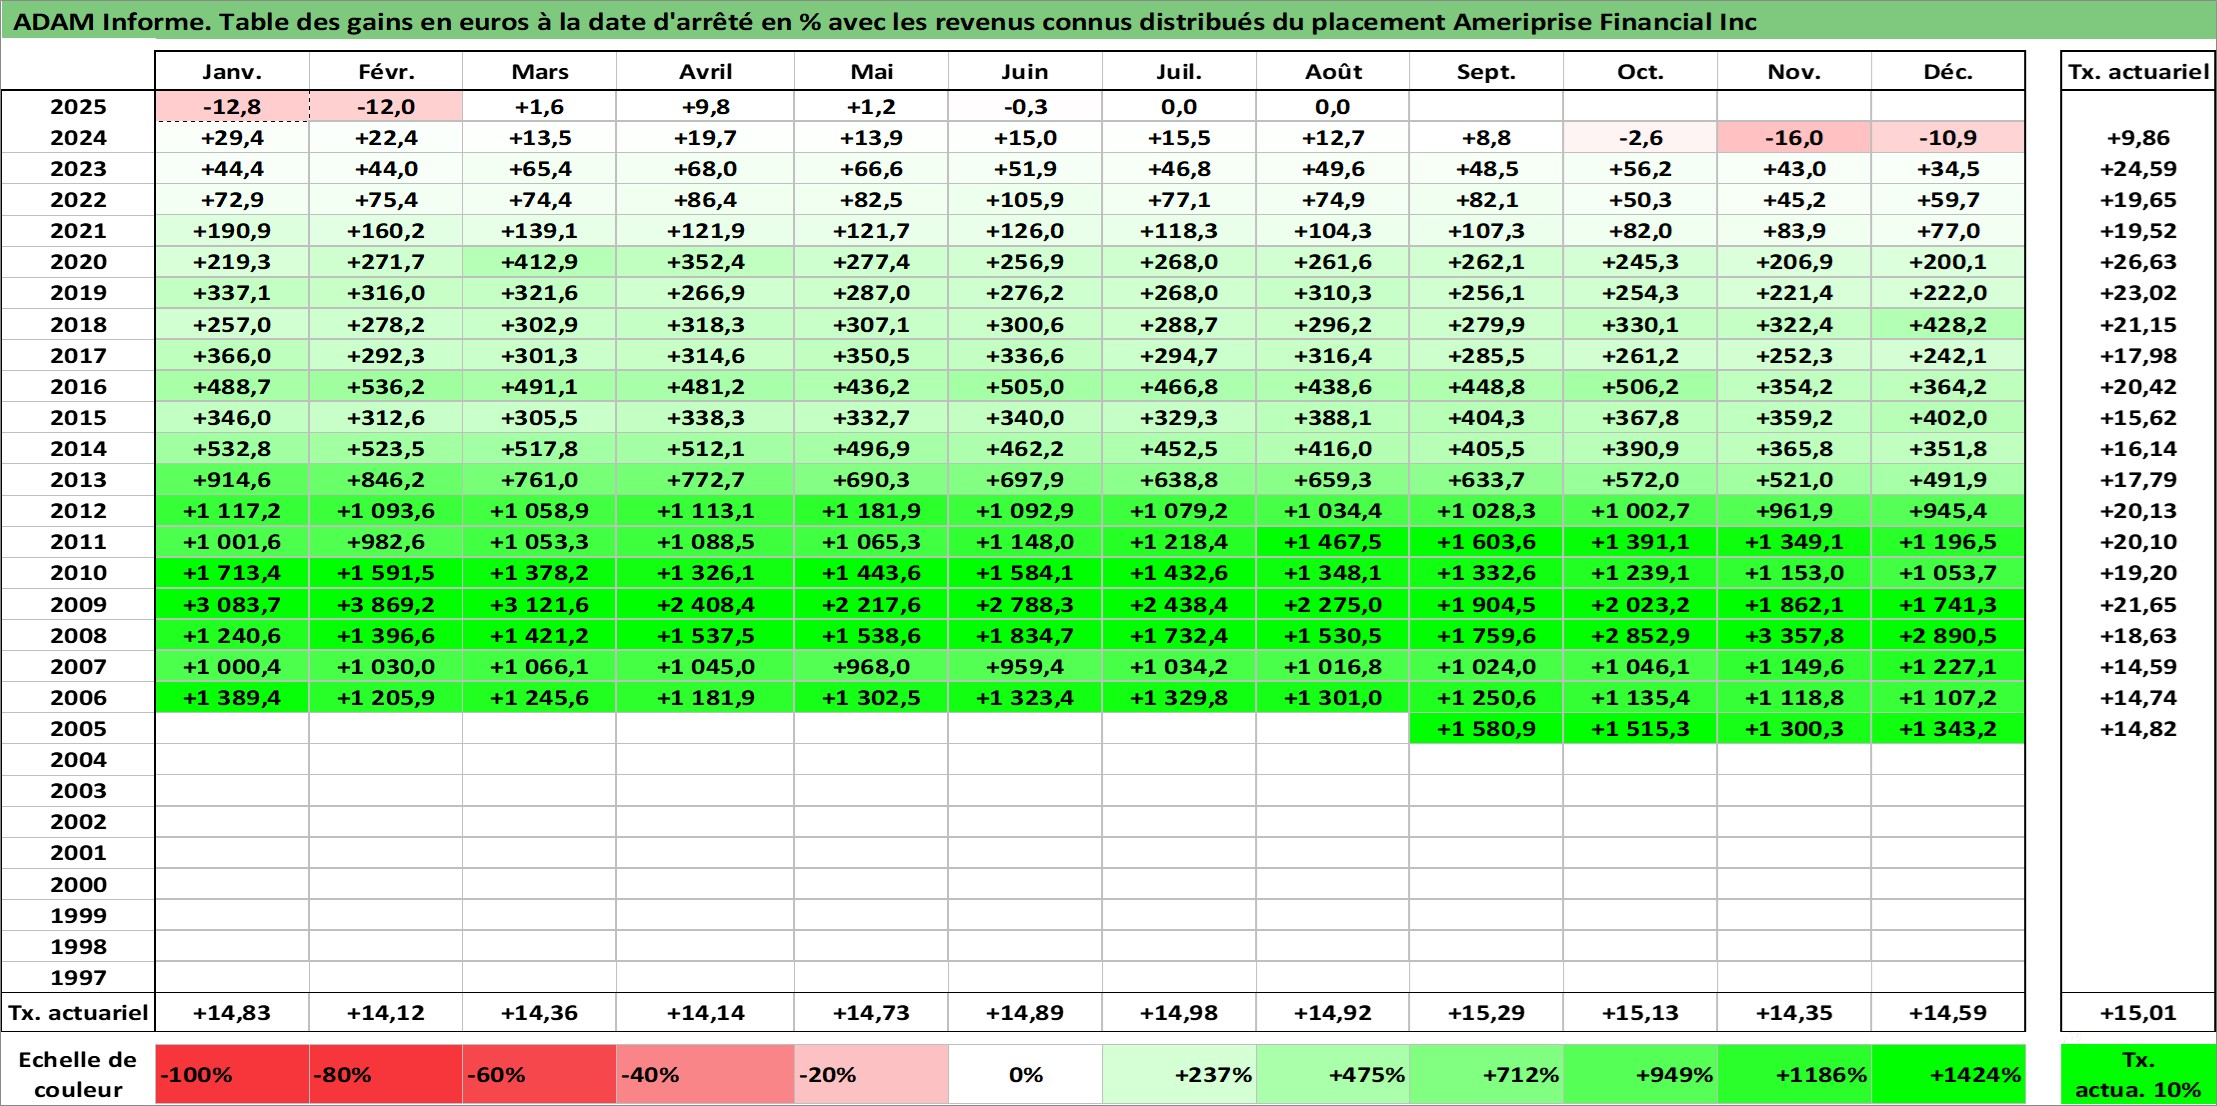Click the Echelle de couleur label
Image resolution: width=2217 pixels, height=1106 pixels.
(78, 1075)
